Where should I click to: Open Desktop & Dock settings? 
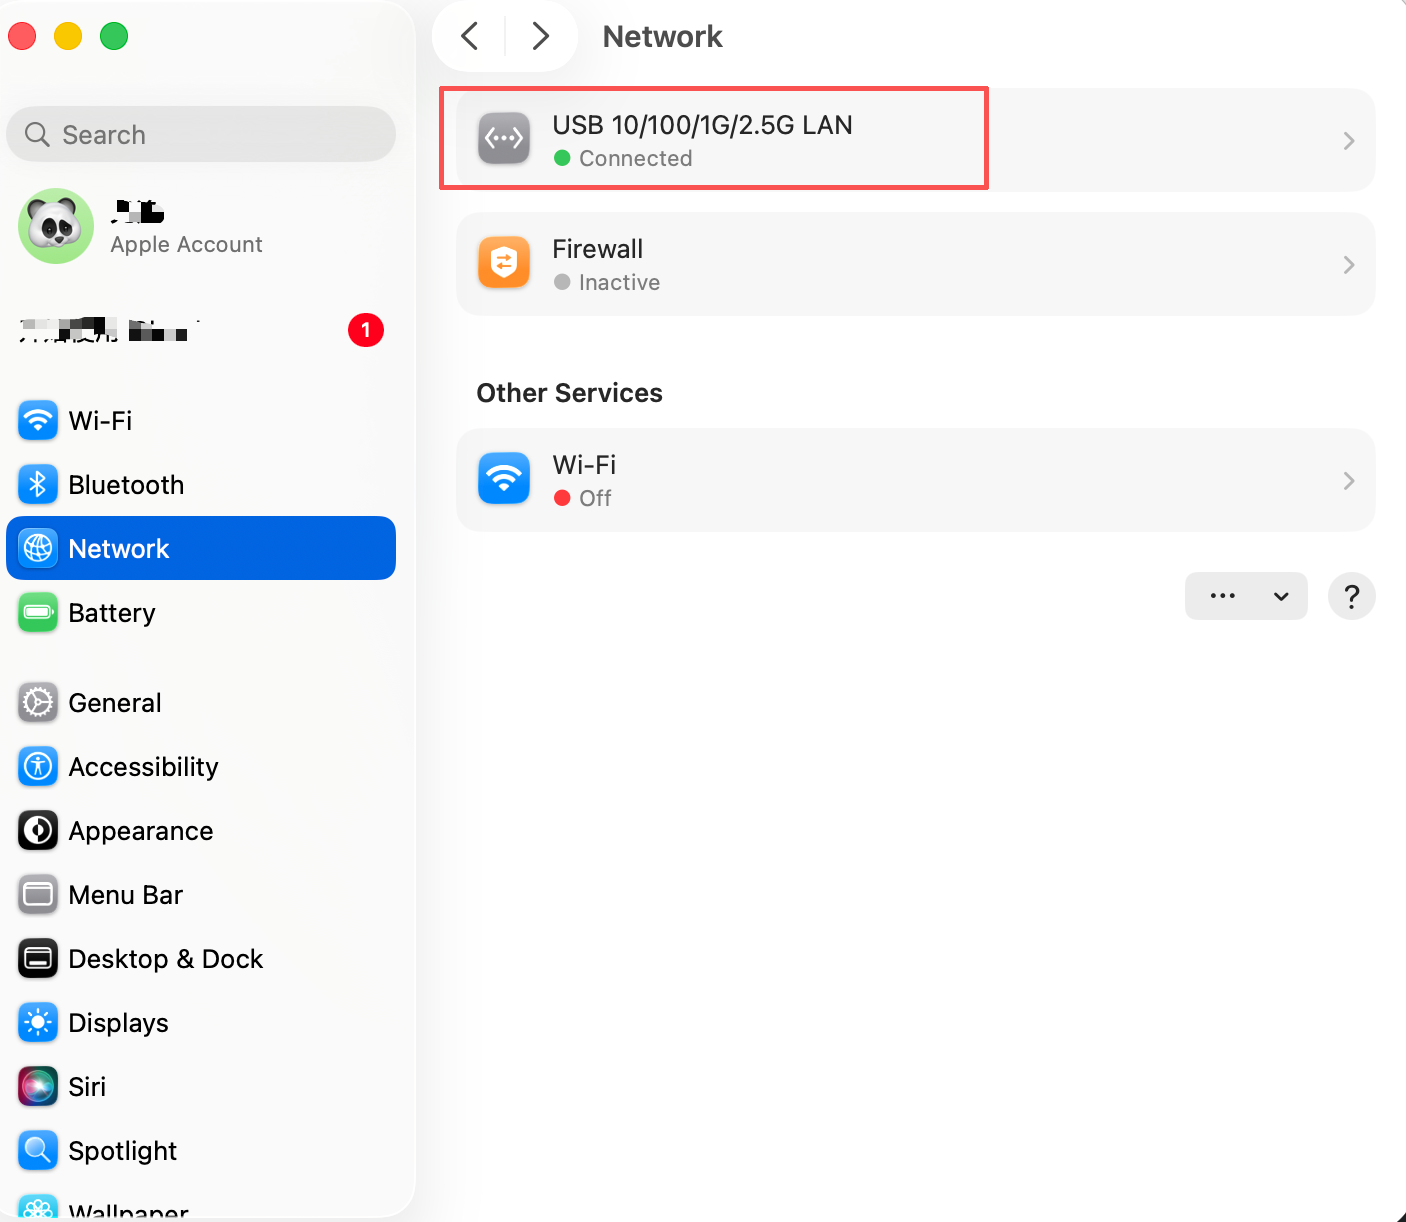click(x=165, y=959)
